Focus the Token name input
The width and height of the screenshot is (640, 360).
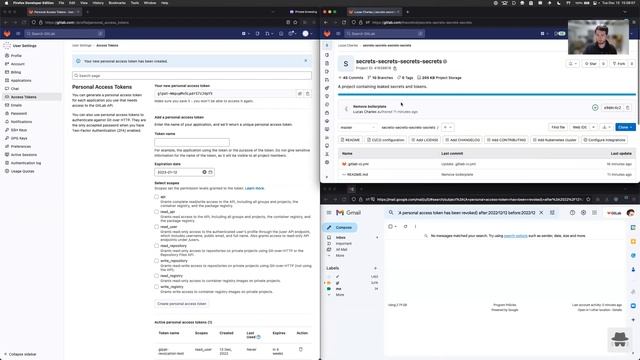point(192,142)
